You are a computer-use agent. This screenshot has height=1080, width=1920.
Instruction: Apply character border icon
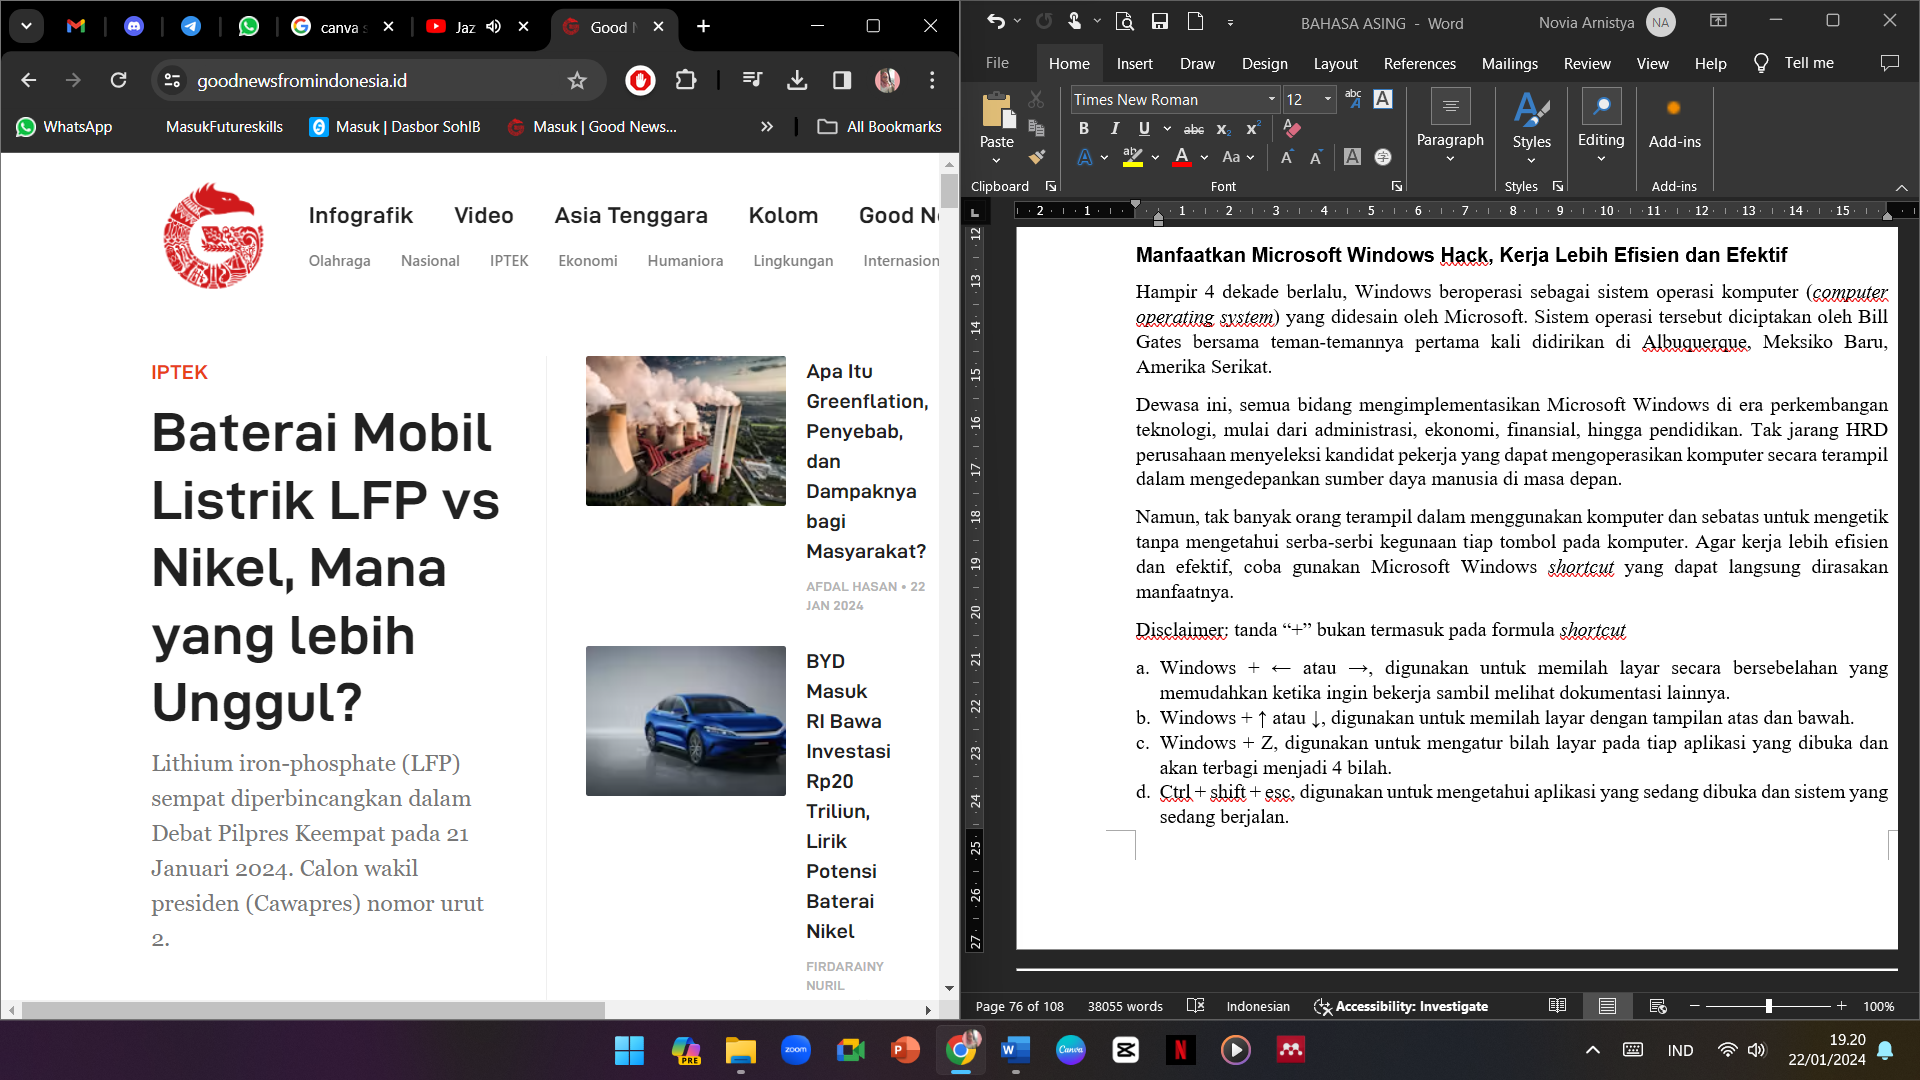coord(1383,98)
